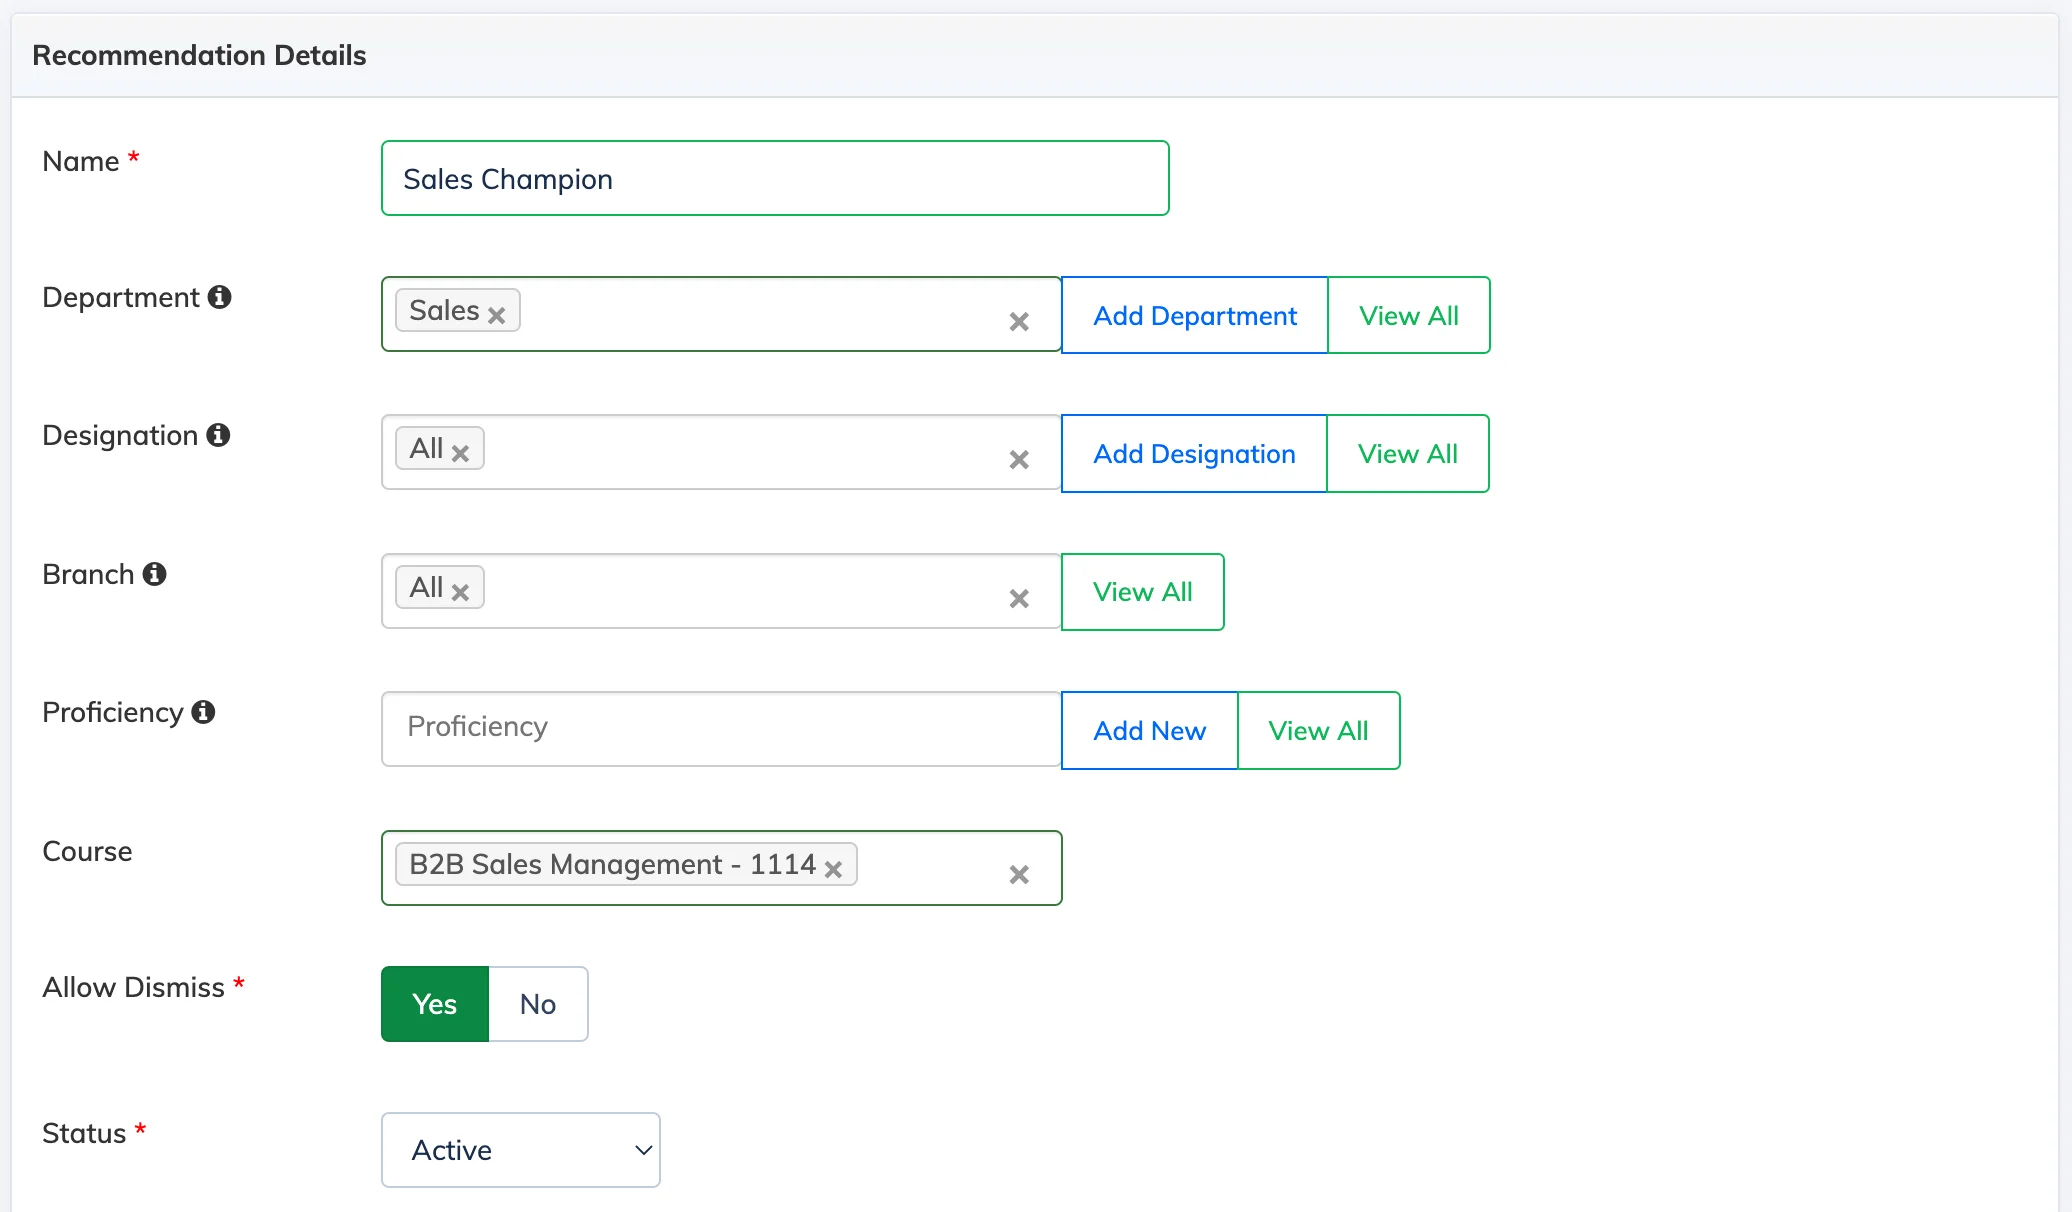Viewport: 2072px width, 1212px height.
Task: Open the Status dropdown
Action: tap(521, 1150)
